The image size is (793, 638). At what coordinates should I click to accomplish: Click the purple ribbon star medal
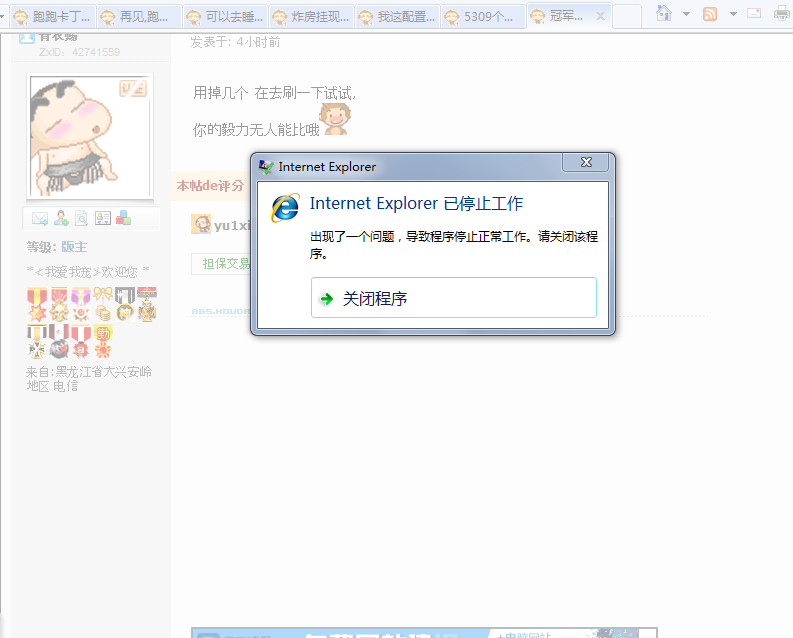click(x=81, y=304)
